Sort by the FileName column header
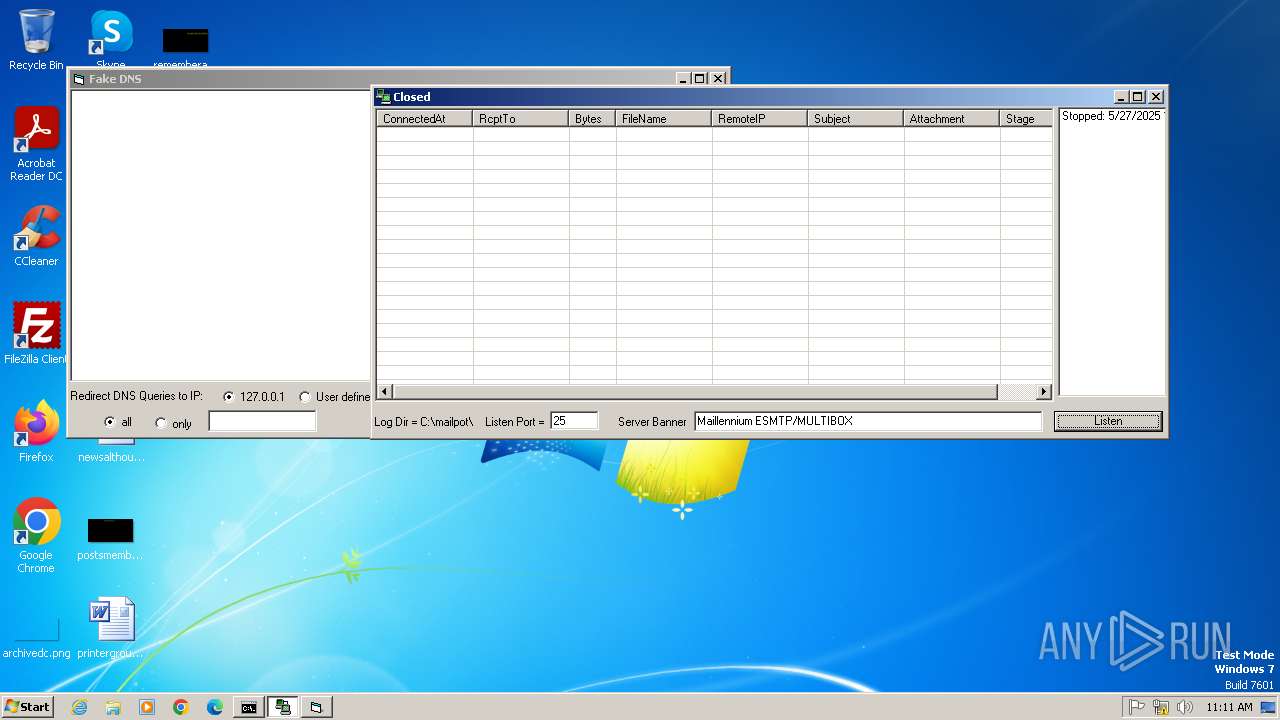 tap(664, 118)
